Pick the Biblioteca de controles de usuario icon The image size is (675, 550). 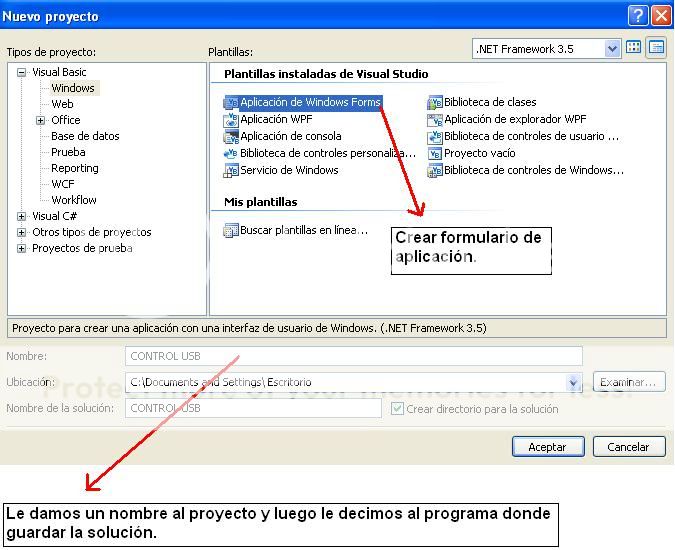[435, 136]
